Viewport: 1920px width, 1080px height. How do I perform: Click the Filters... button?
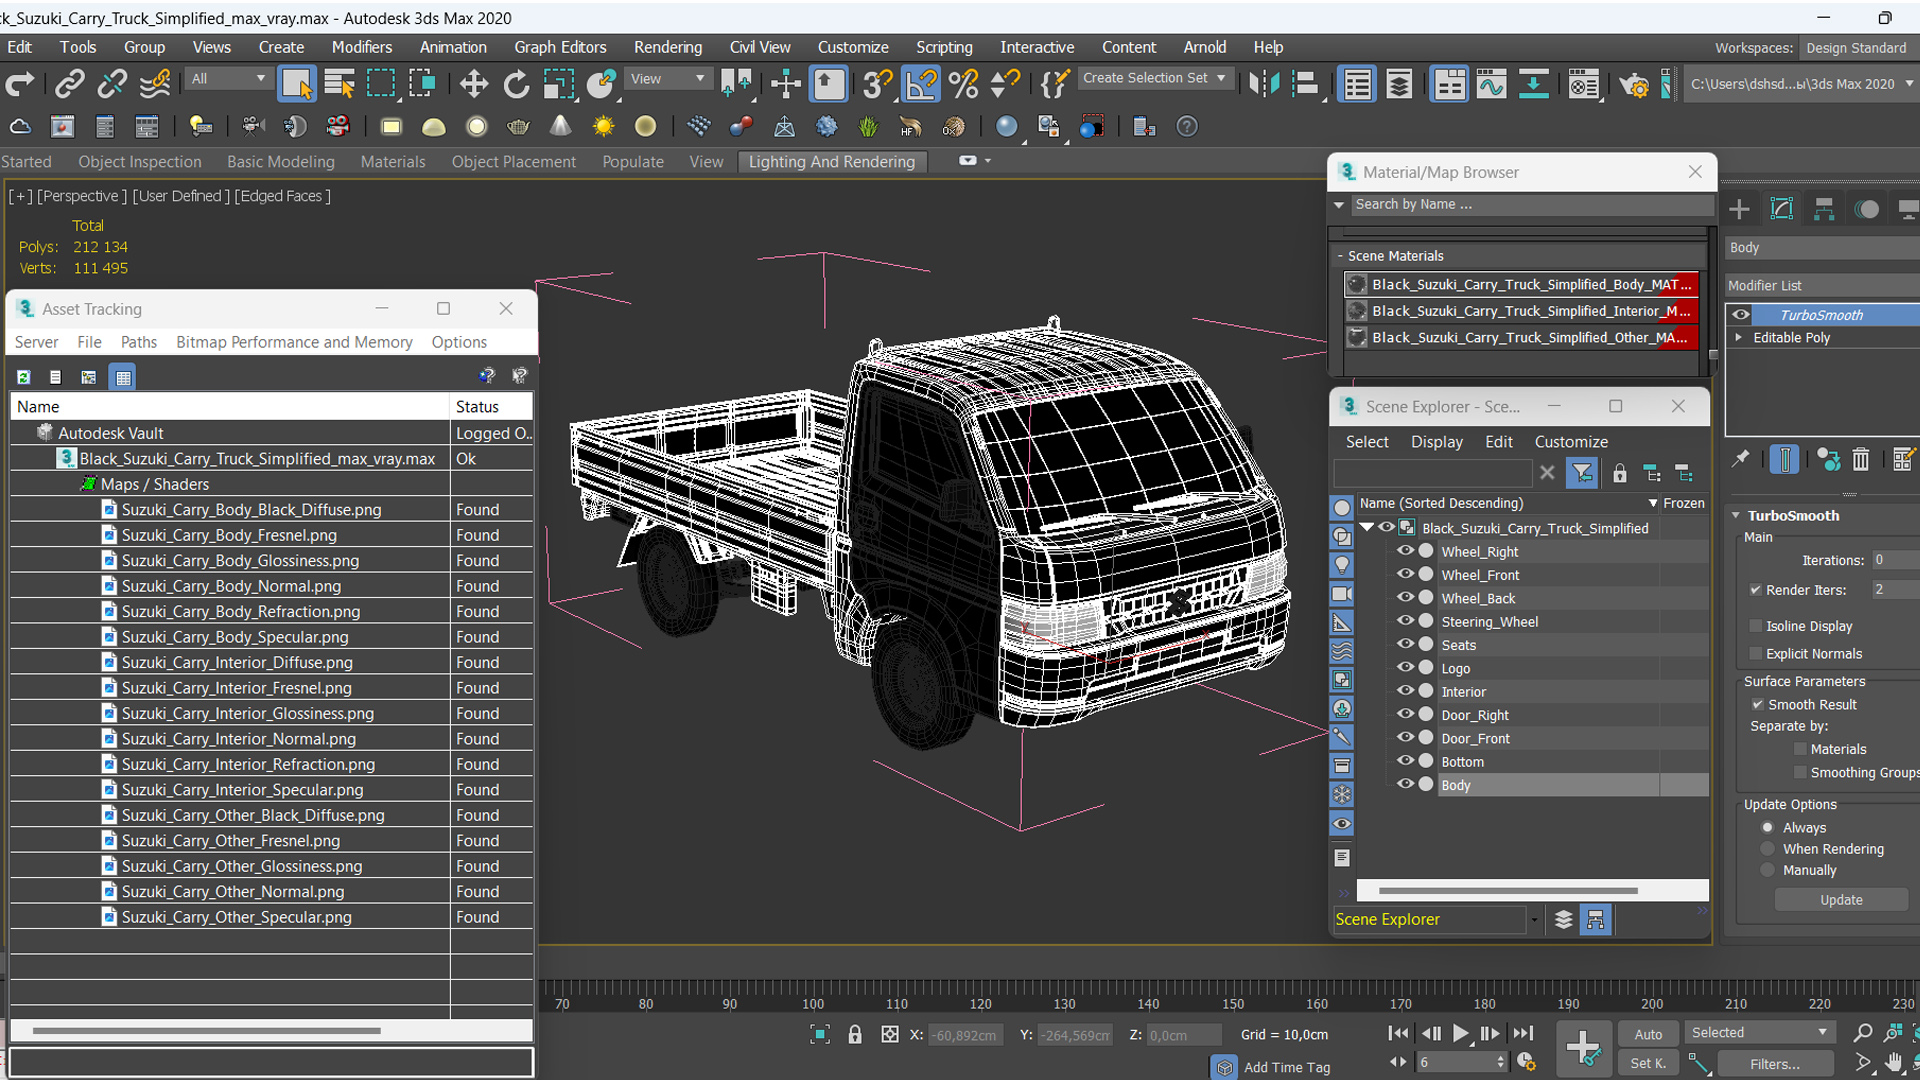point(1774,1064)
